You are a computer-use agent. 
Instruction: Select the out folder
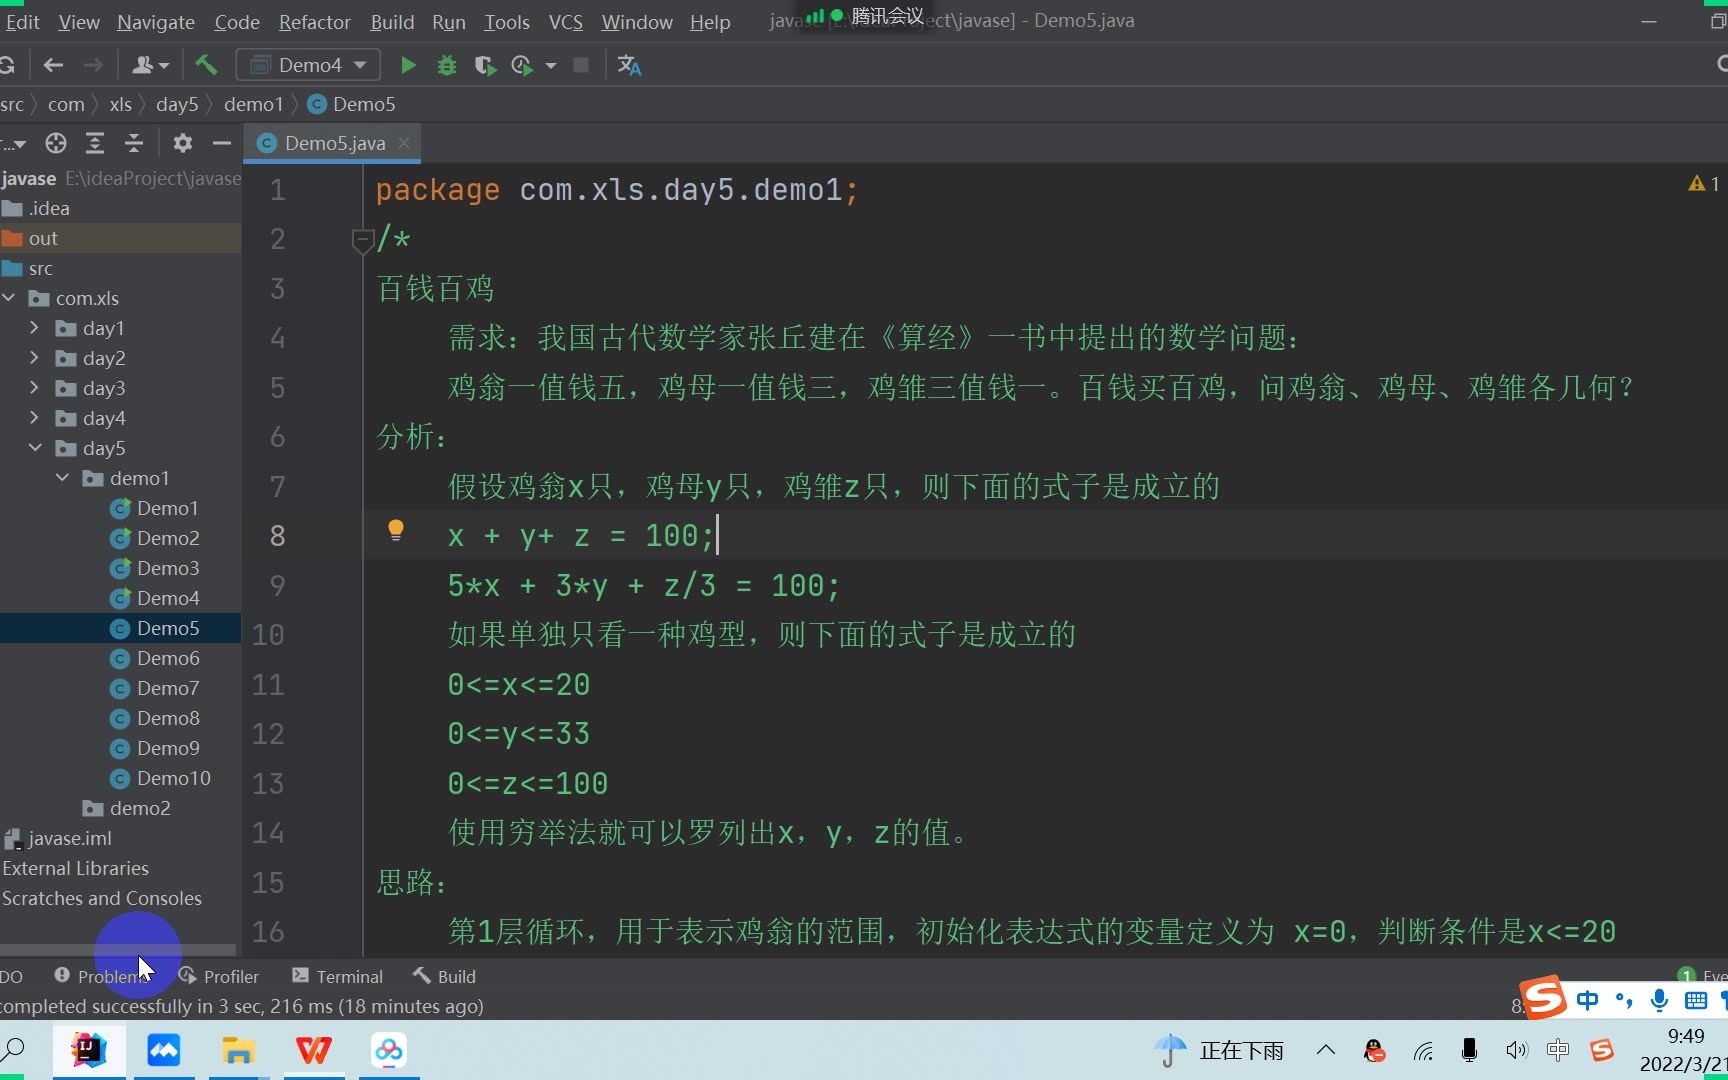pos(30,238)
